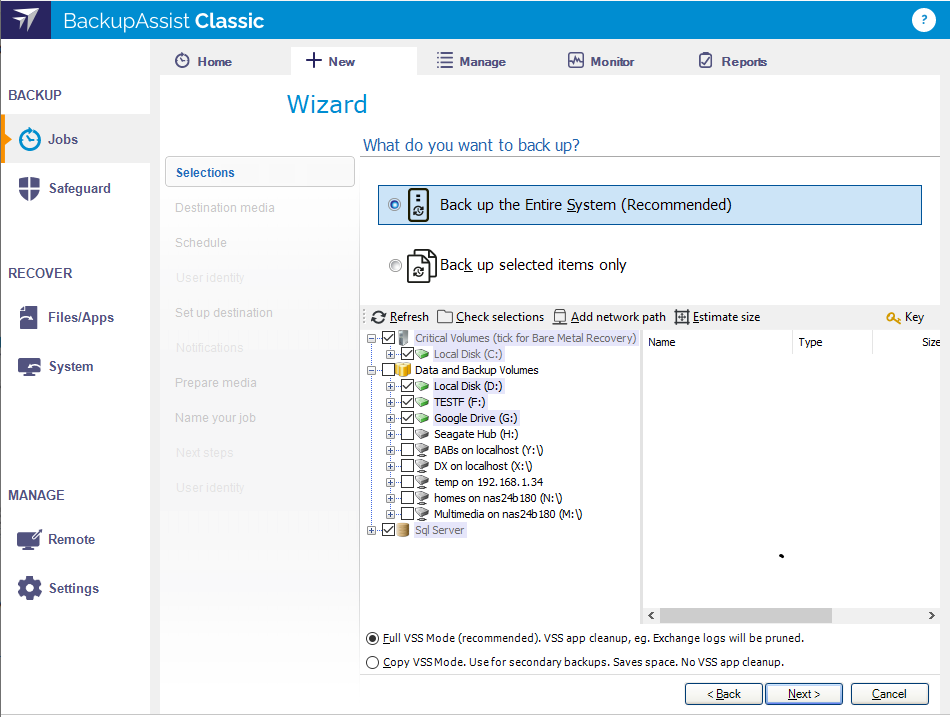This screenshot has height=719, width=950.
Task: Click the Settings gear icon
Action: click(29, 588)
